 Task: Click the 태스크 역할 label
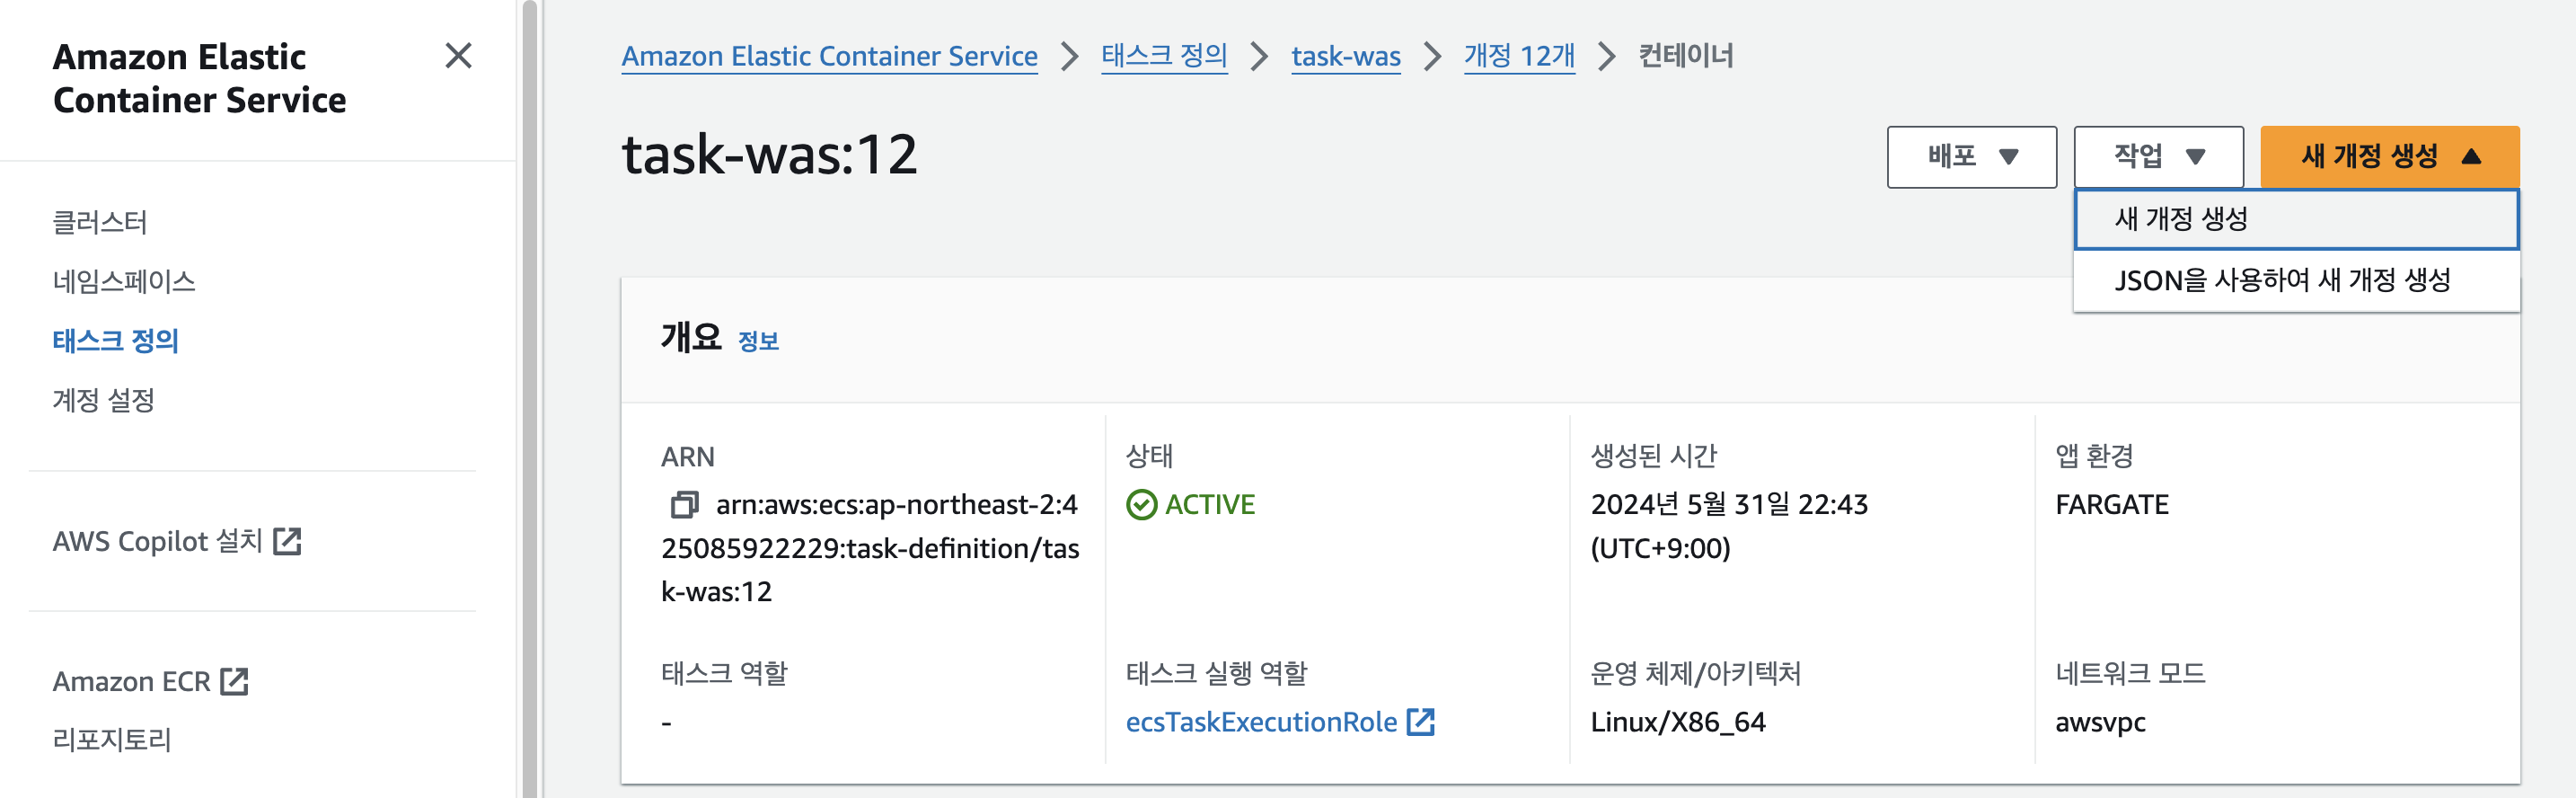[x=724, y=673]
